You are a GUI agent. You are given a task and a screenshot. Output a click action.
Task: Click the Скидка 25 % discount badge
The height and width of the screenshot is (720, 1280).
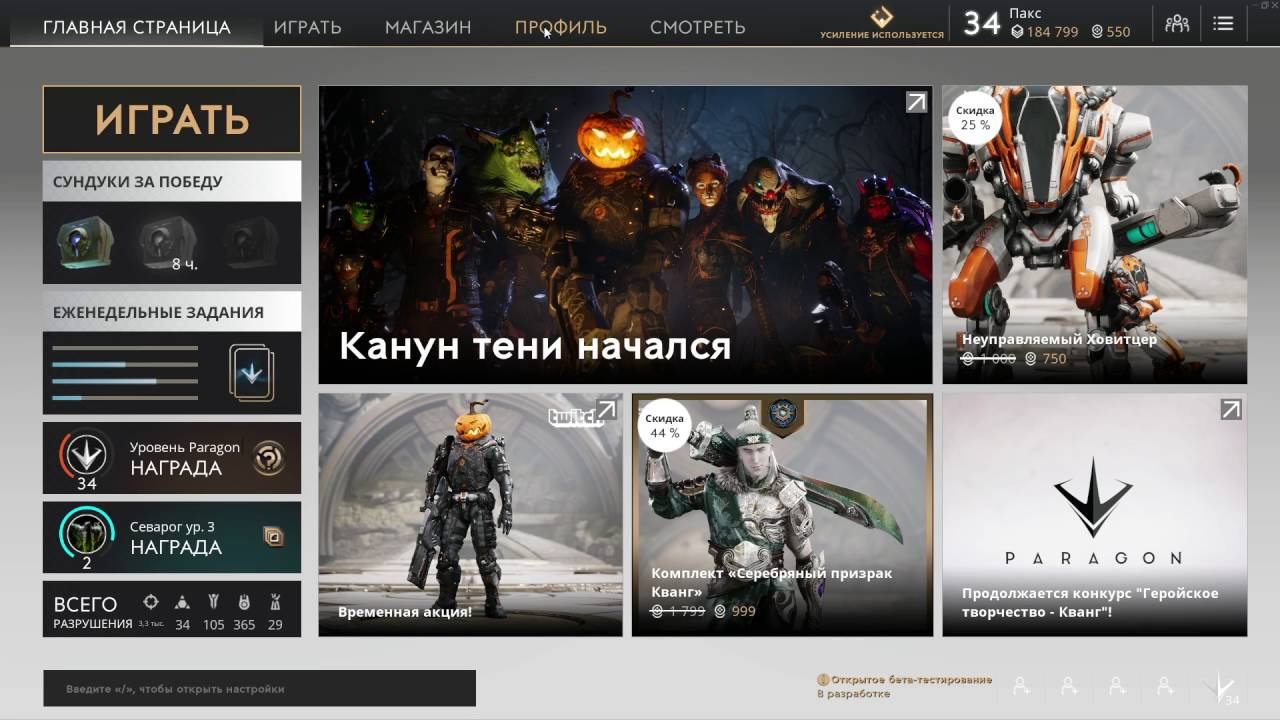[x=975, y=118]
